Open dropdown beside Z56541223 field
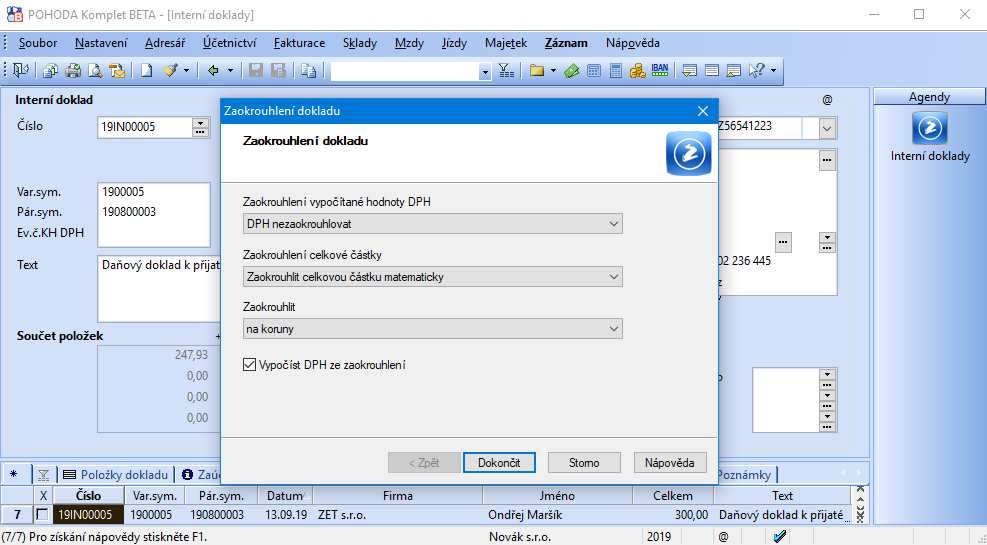This screenshot has height=545, width=987. point(827,128)
